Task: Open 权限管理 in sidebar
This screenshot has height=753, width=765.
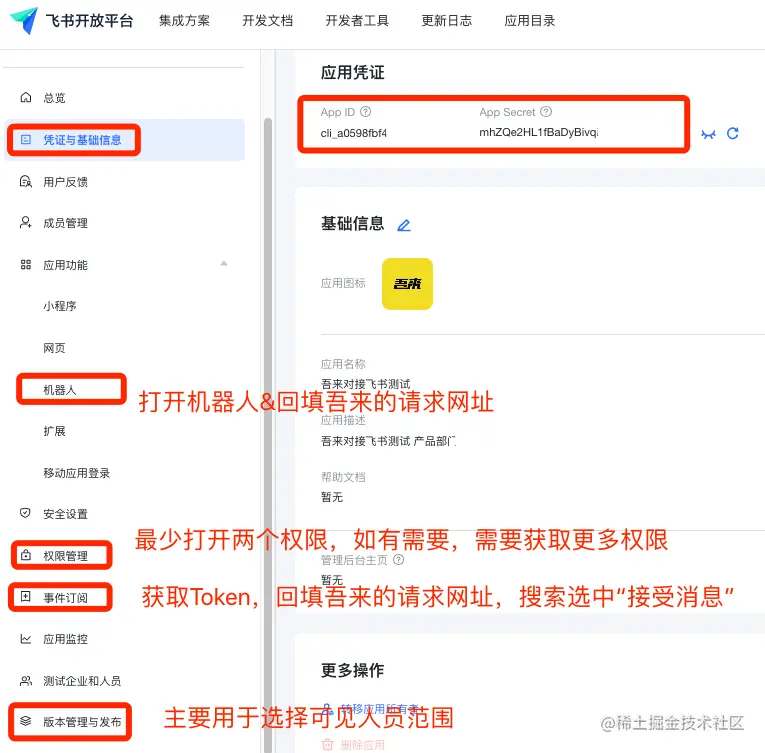Action: (x=65, y=556)
